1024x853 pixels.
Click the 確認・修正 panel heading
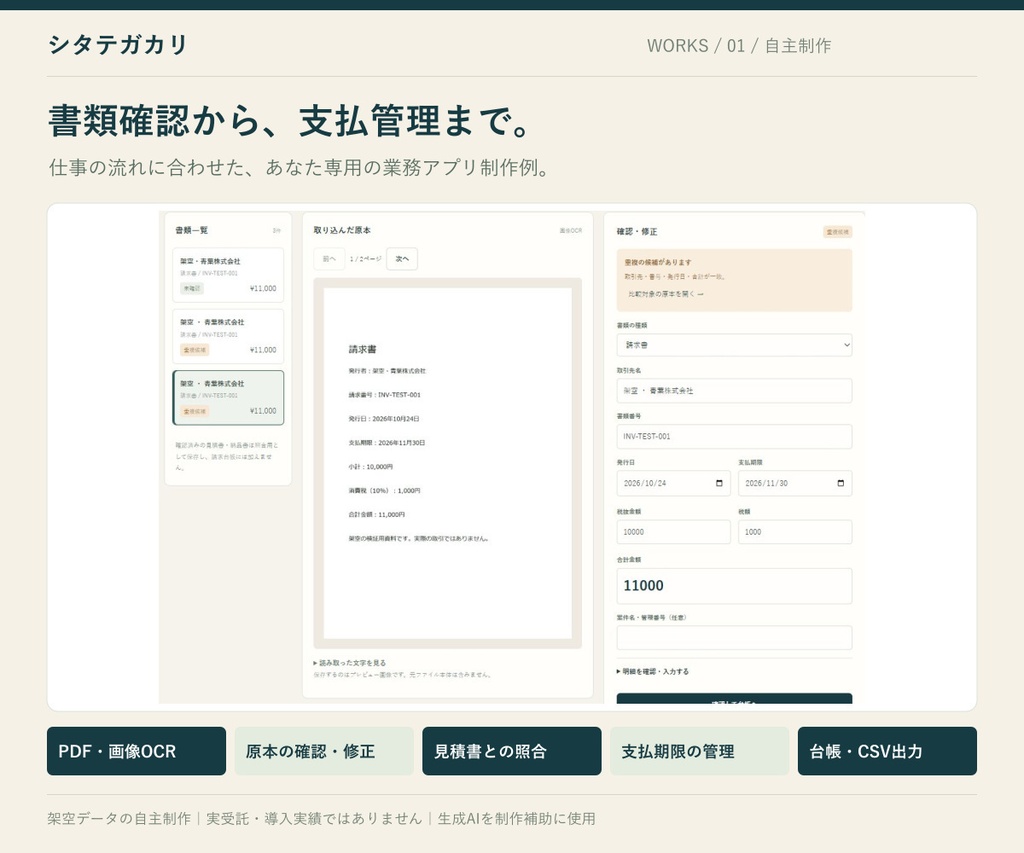point(637,232)
